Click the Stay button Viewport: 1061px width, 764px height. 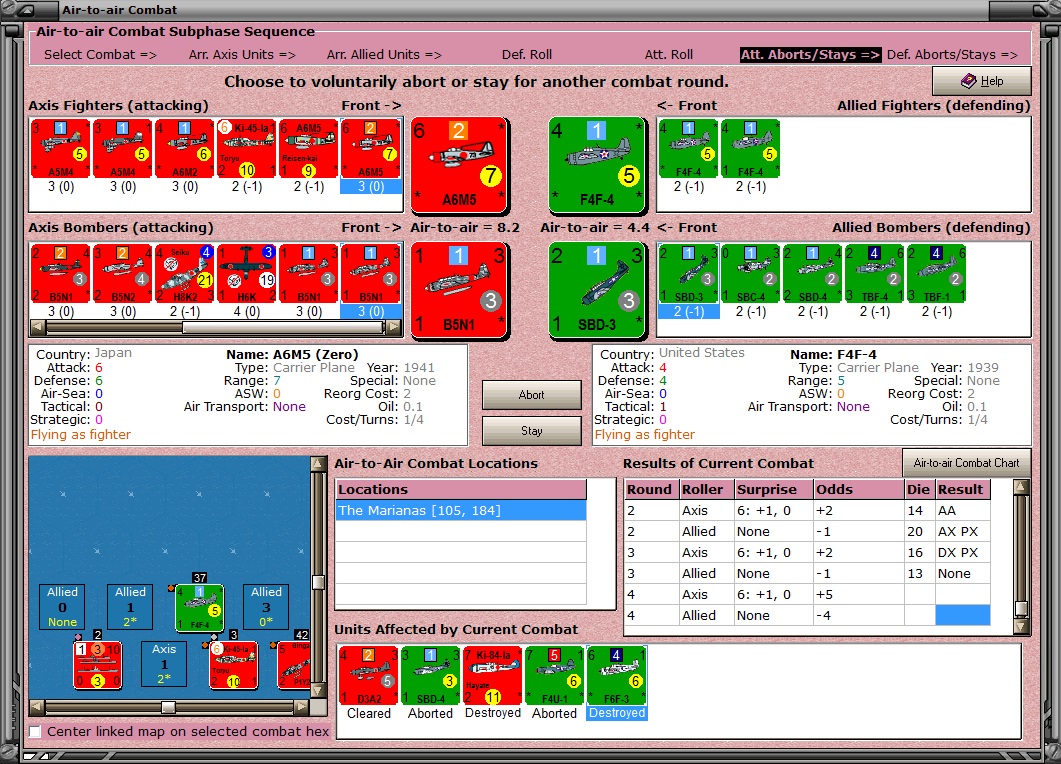tap(531, 431)
